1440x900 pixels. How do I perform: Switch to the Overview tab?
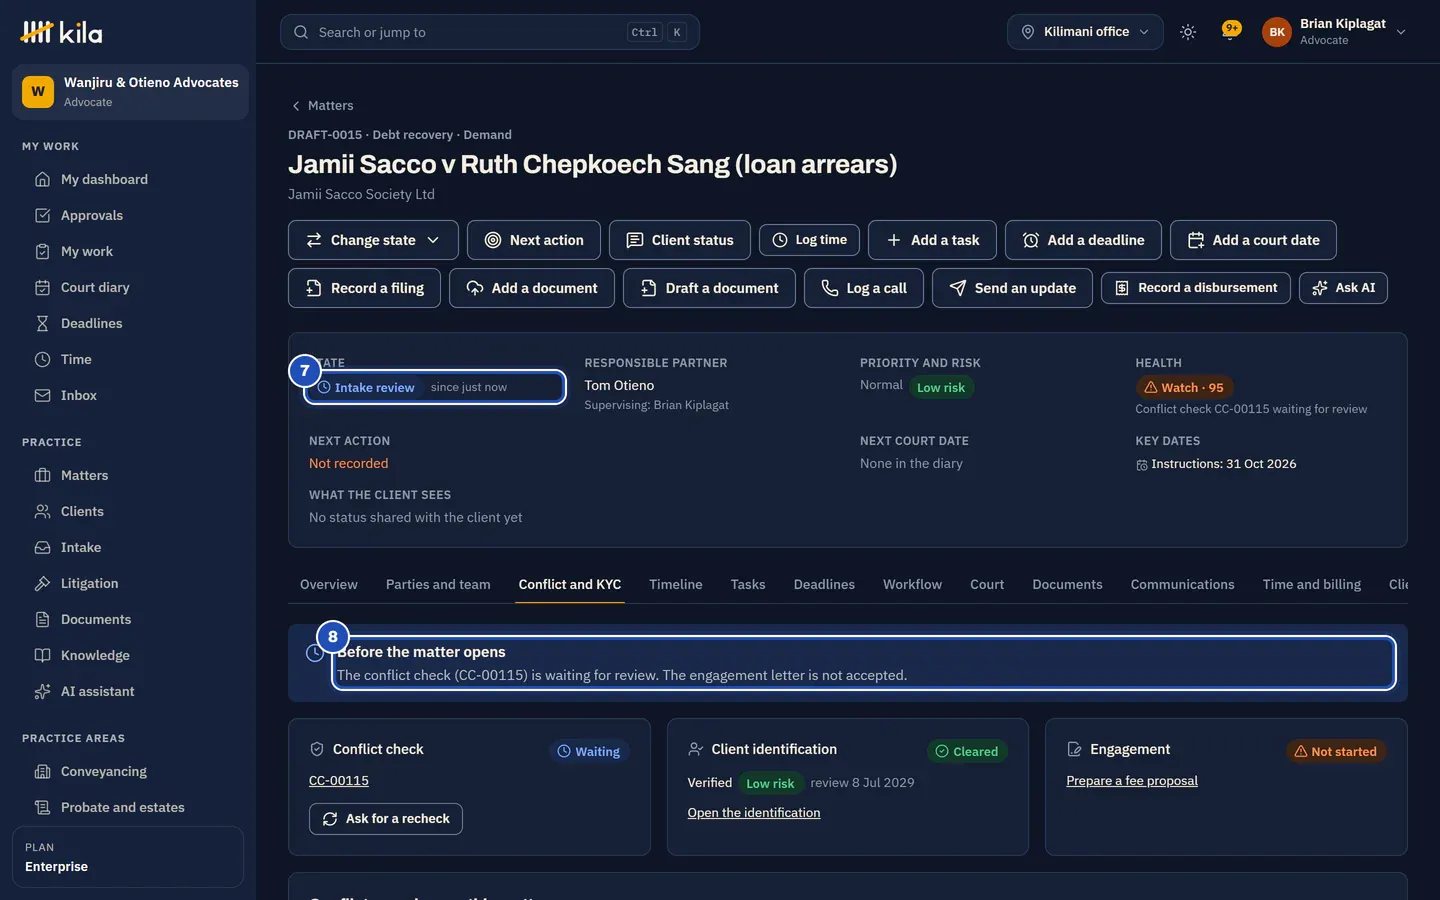tap(329, 585)
